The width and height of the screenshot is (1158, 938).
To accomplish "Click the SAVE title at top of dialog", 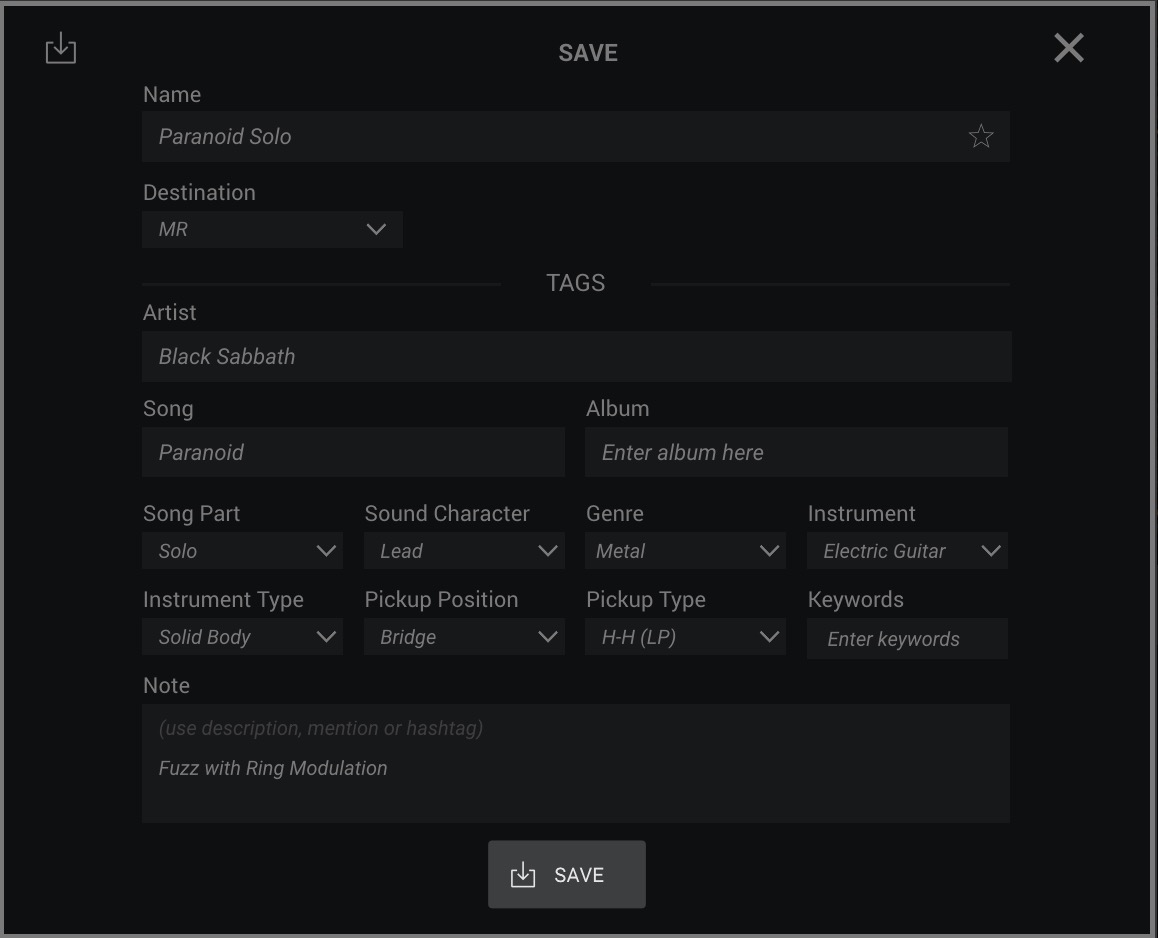I will 588,53.
